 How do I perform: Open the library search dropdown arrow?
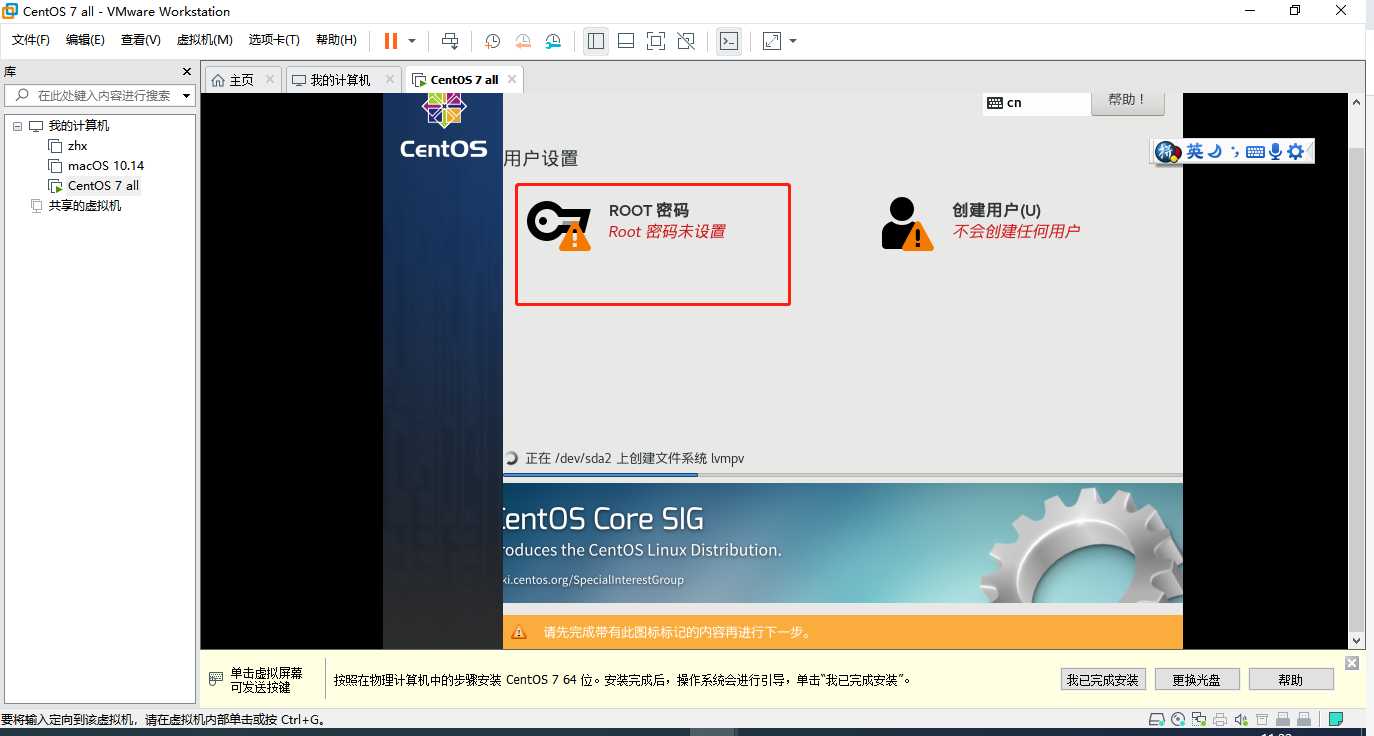click(187, 96)
